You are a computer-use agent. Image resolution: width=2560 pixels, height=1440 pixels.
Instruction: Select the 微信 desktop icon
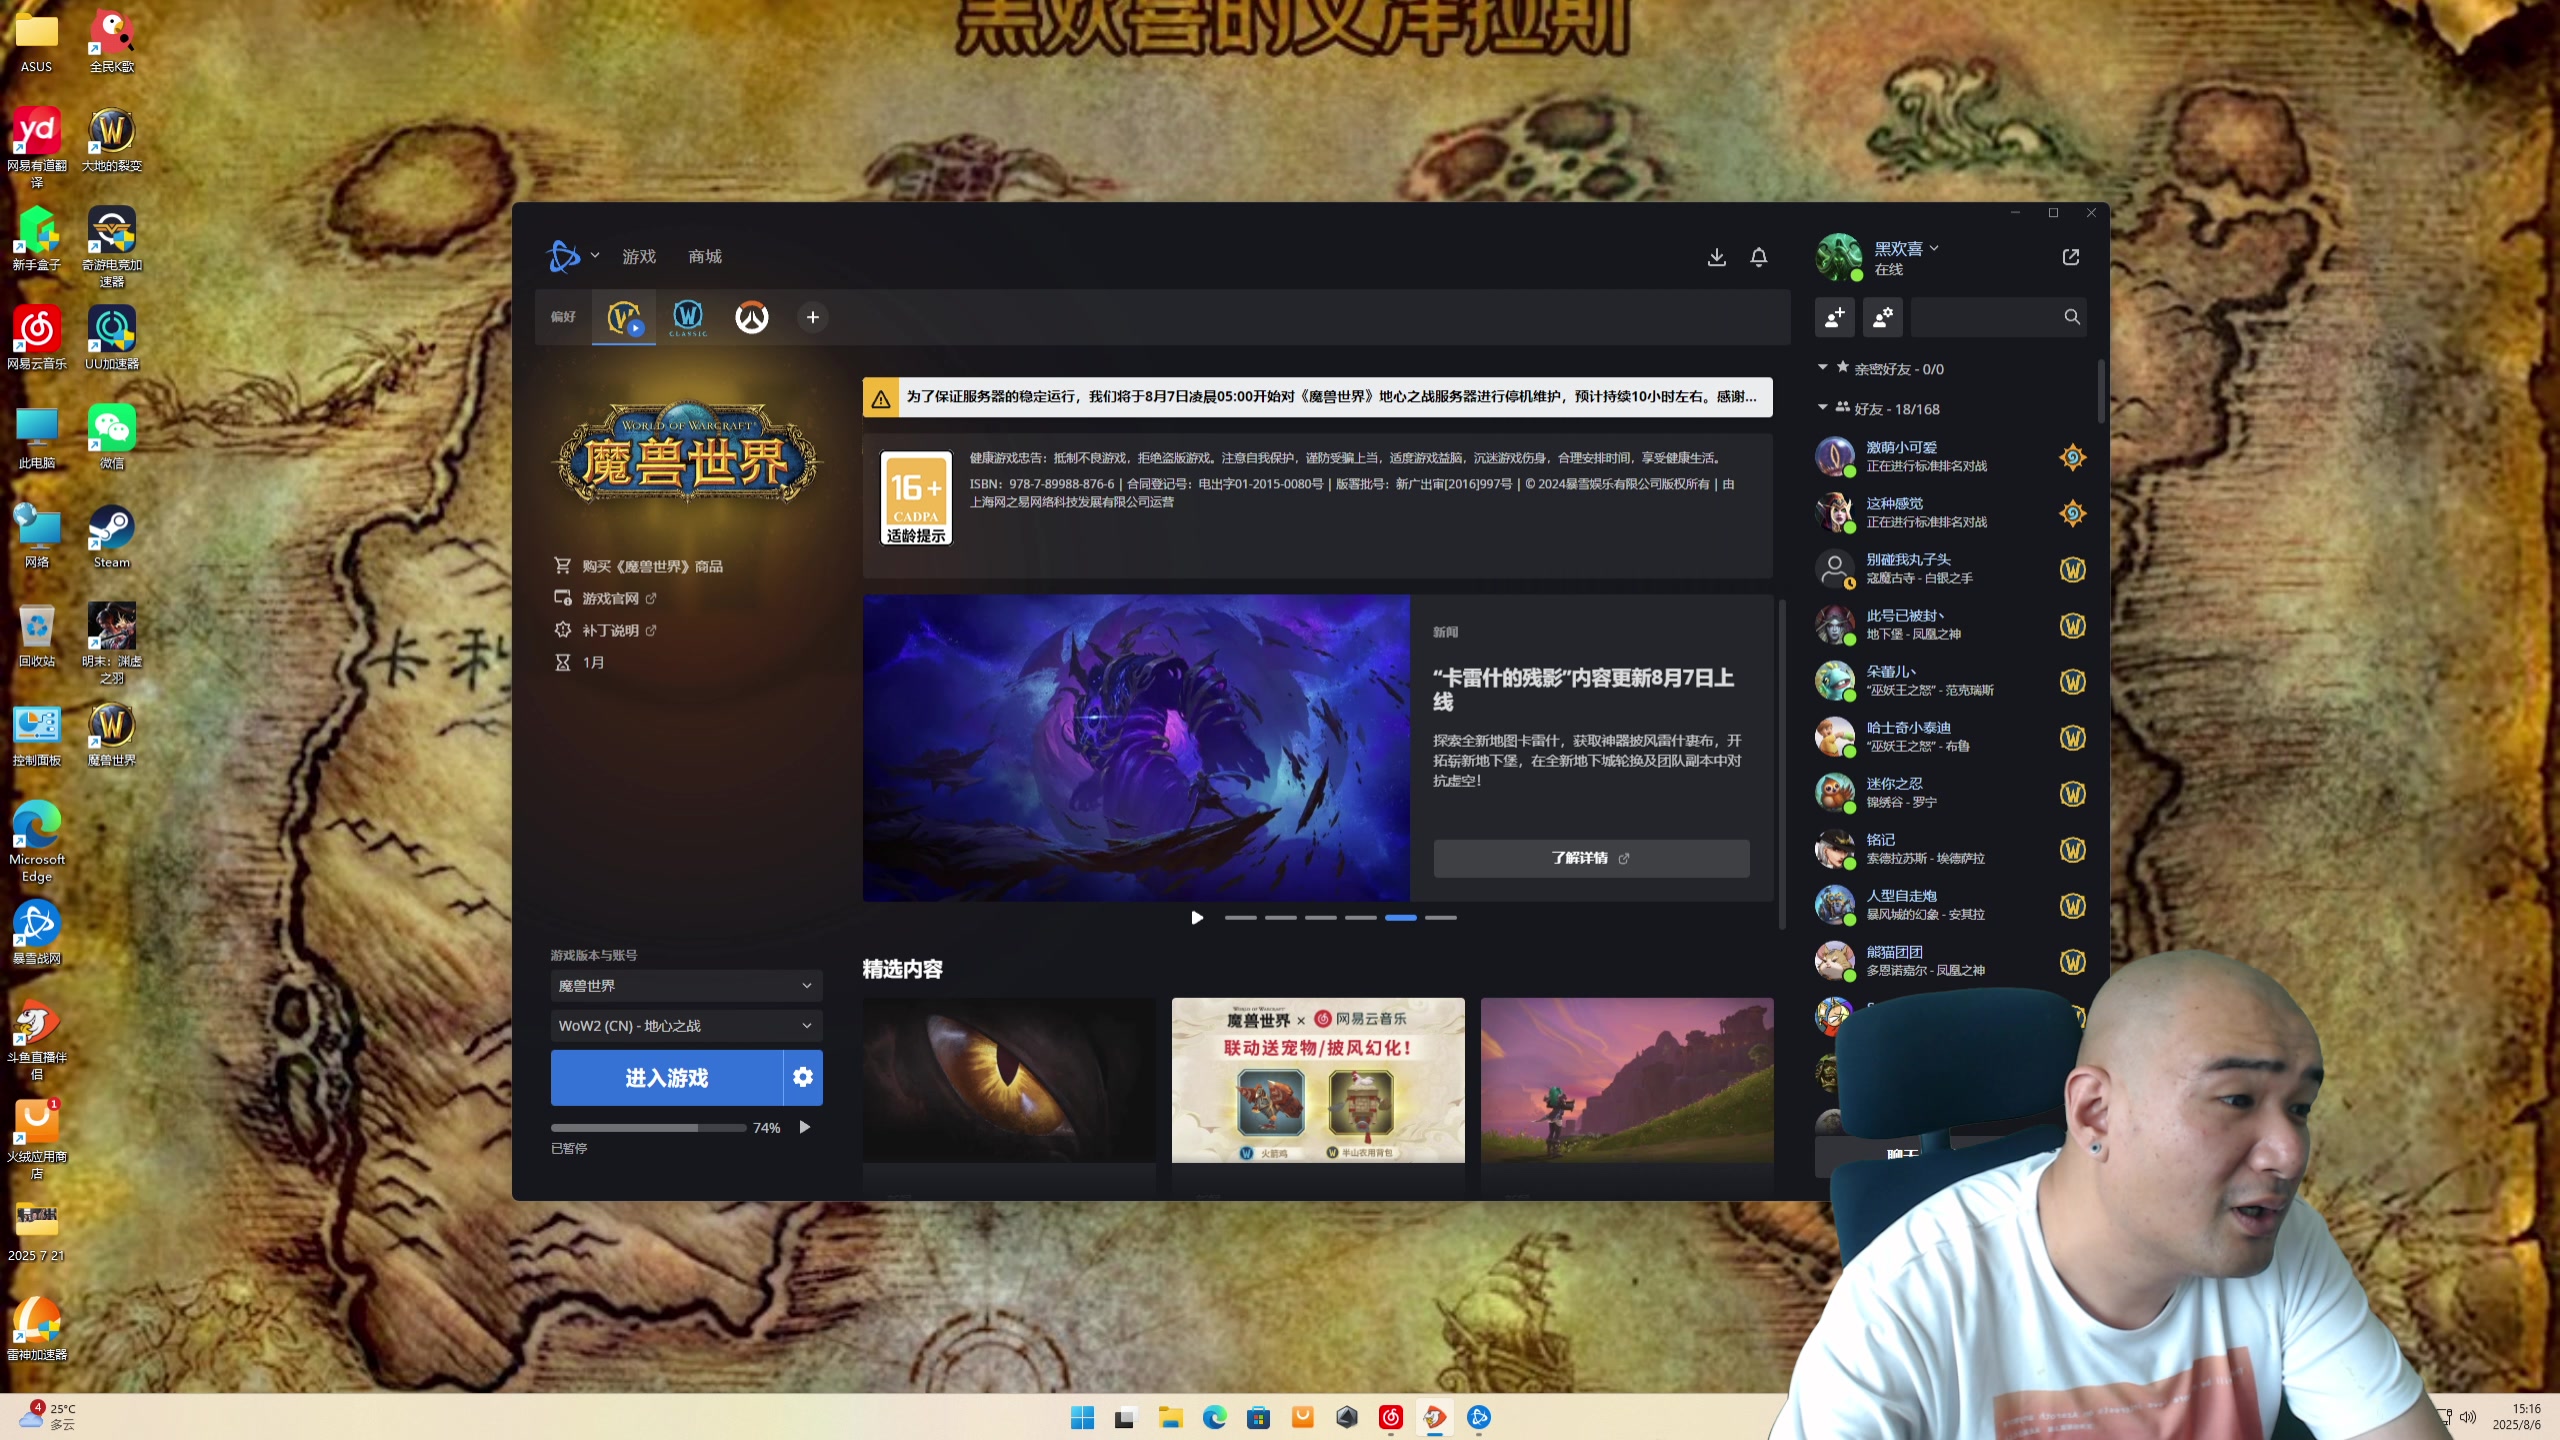pos(111,437)
